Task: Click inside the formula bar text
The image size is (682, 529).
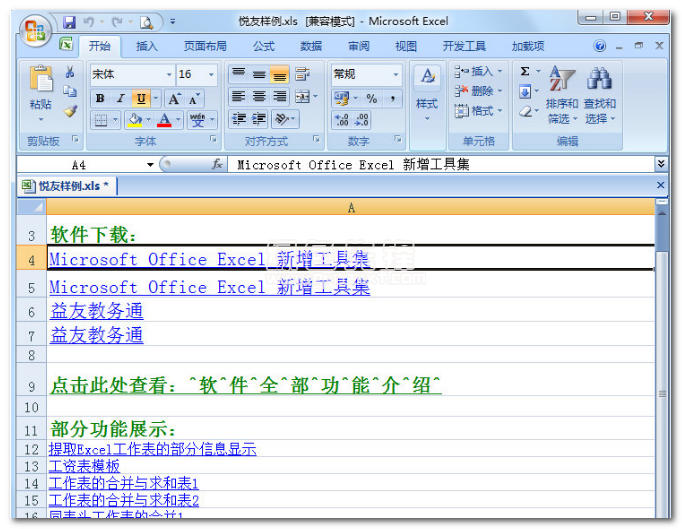Action: [x=353, y=165]
